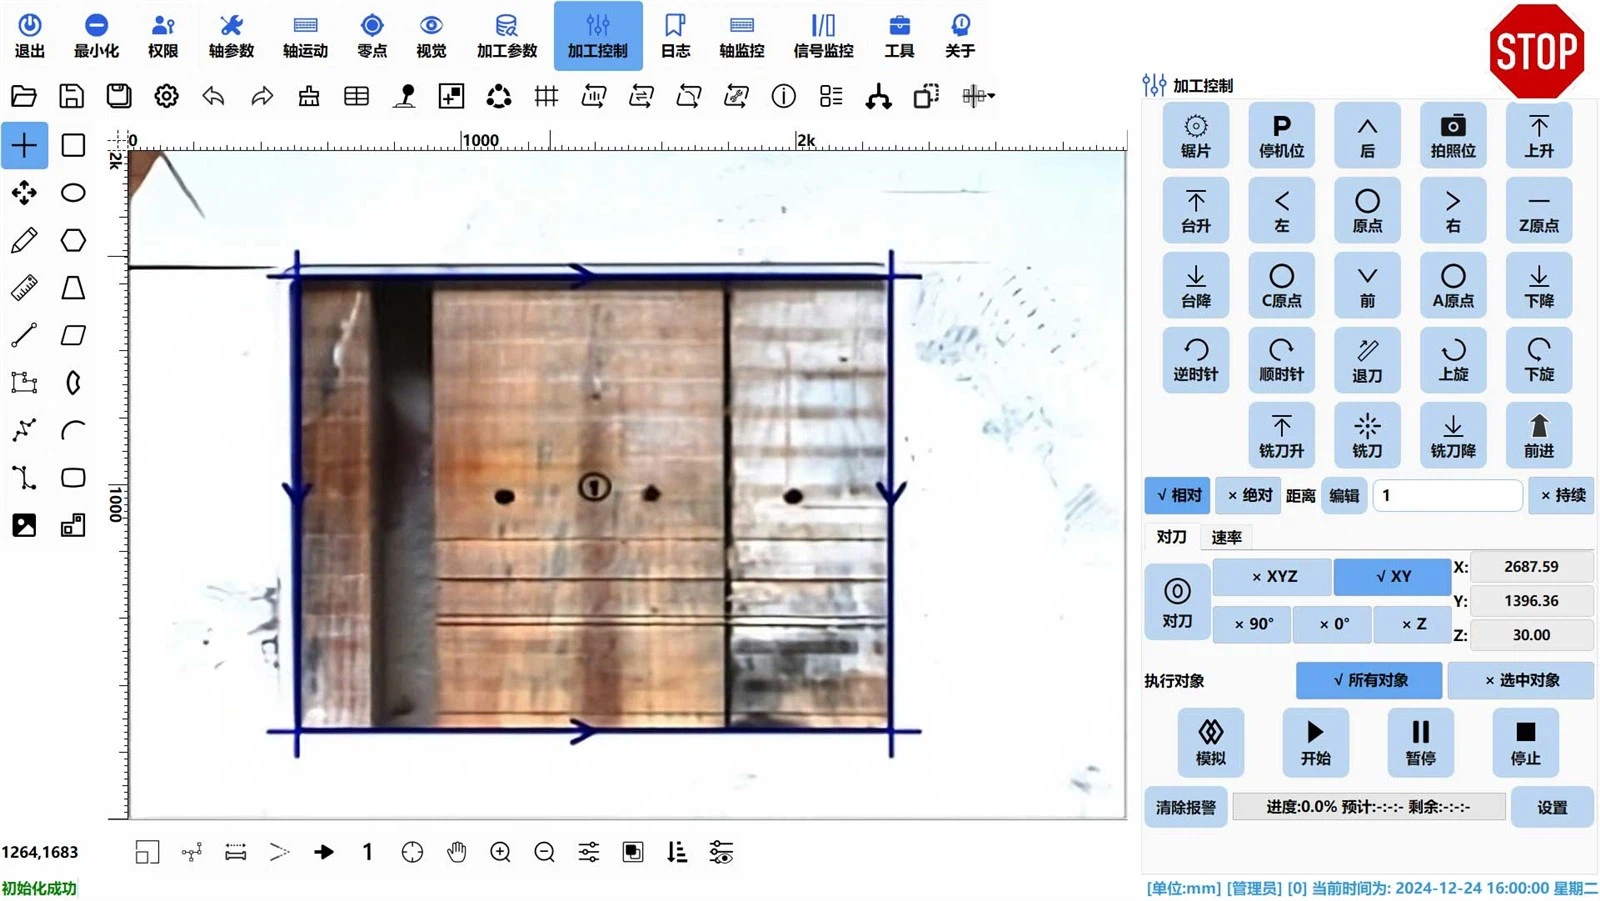The image size is (1600, 901).
Task: Select the ellipse drawing tool
Action: point(73,192)
